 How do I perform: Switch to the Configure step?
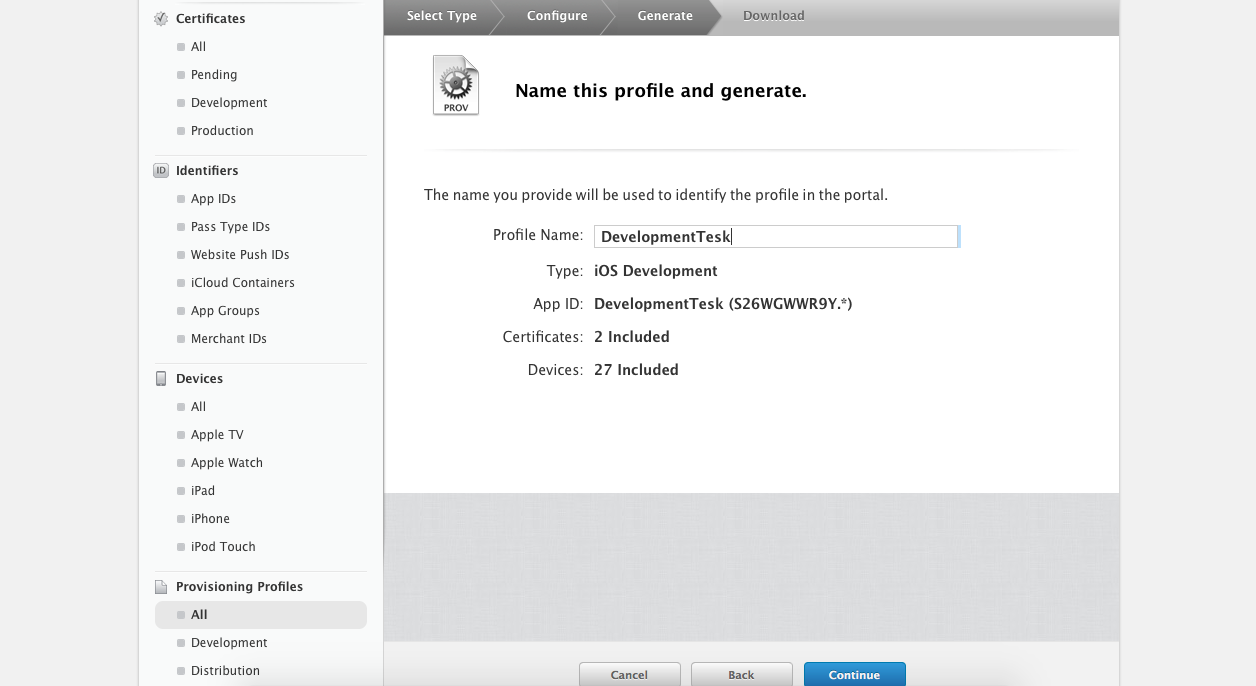(x=557, y=16)
